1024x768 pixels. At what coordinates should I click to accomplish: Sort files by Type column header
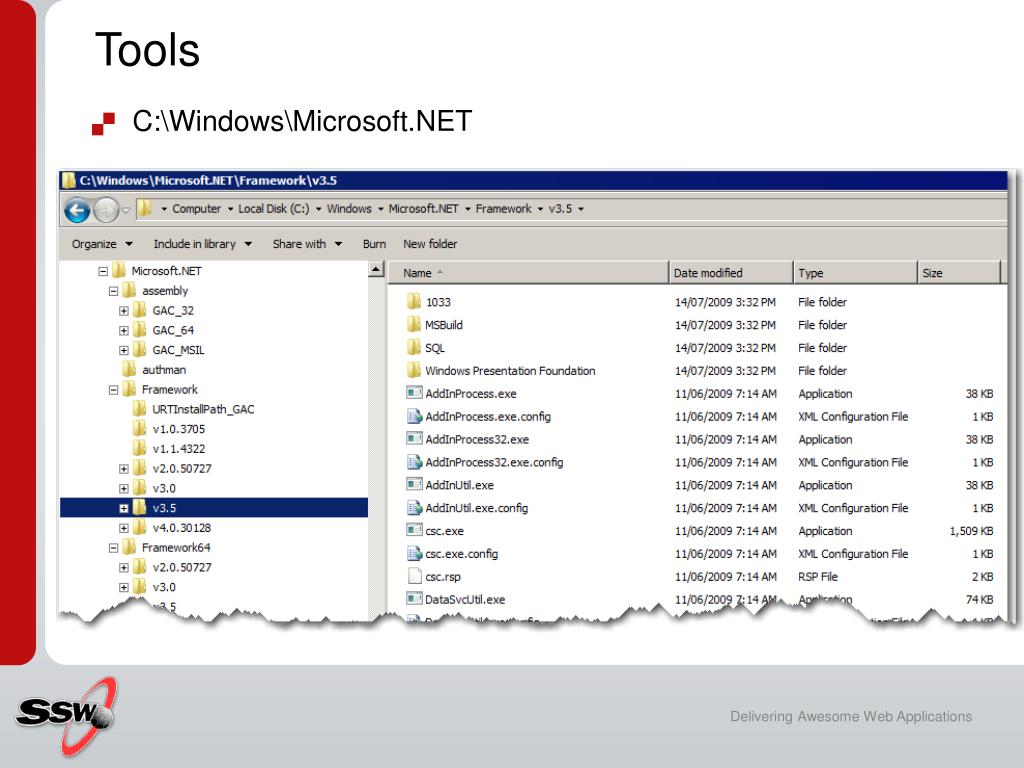pyautogui.click(x=855, y=273)
